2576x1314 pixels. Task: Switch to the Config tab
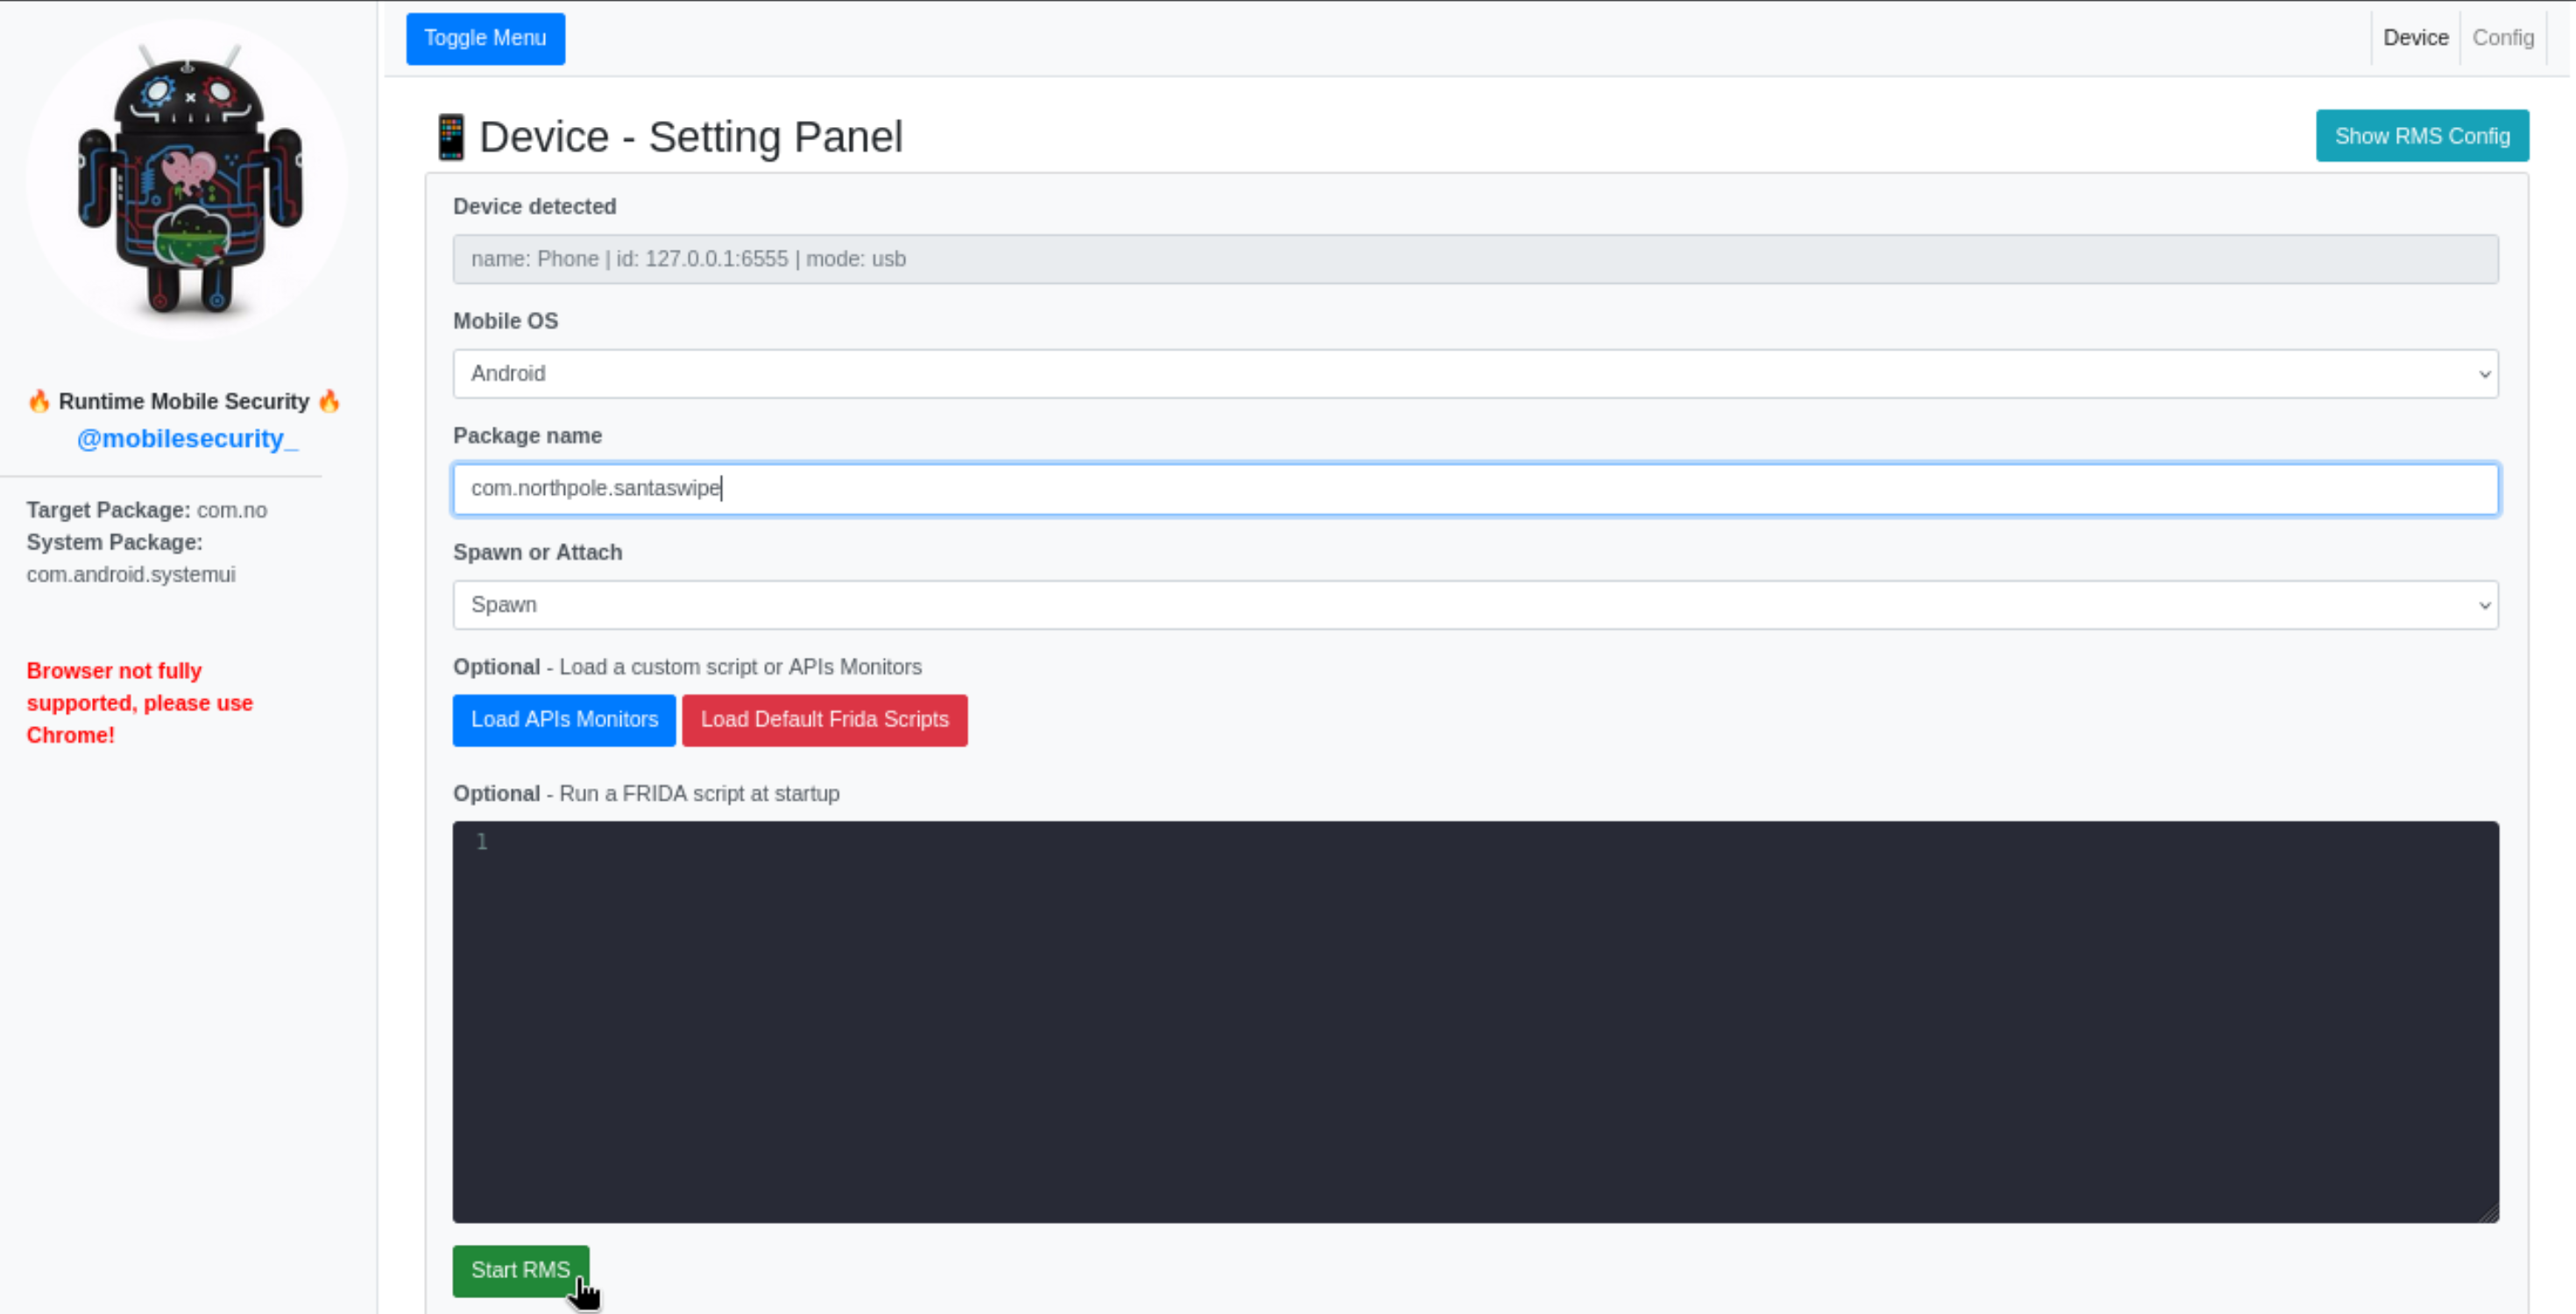(2502, 38)
